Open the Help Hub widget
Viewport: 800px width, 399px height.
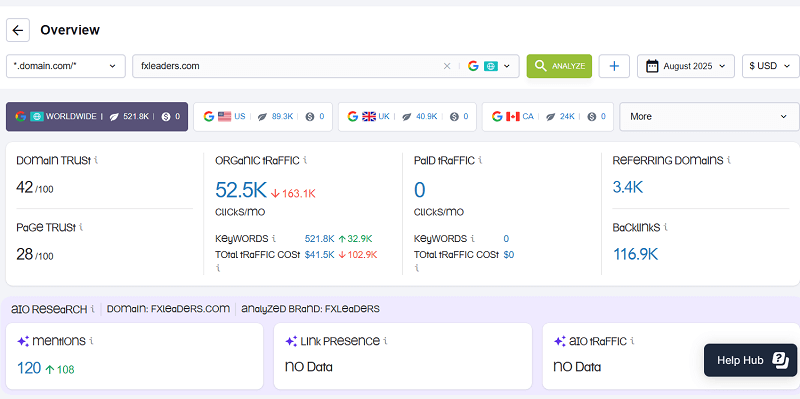(x=750, y=360)
